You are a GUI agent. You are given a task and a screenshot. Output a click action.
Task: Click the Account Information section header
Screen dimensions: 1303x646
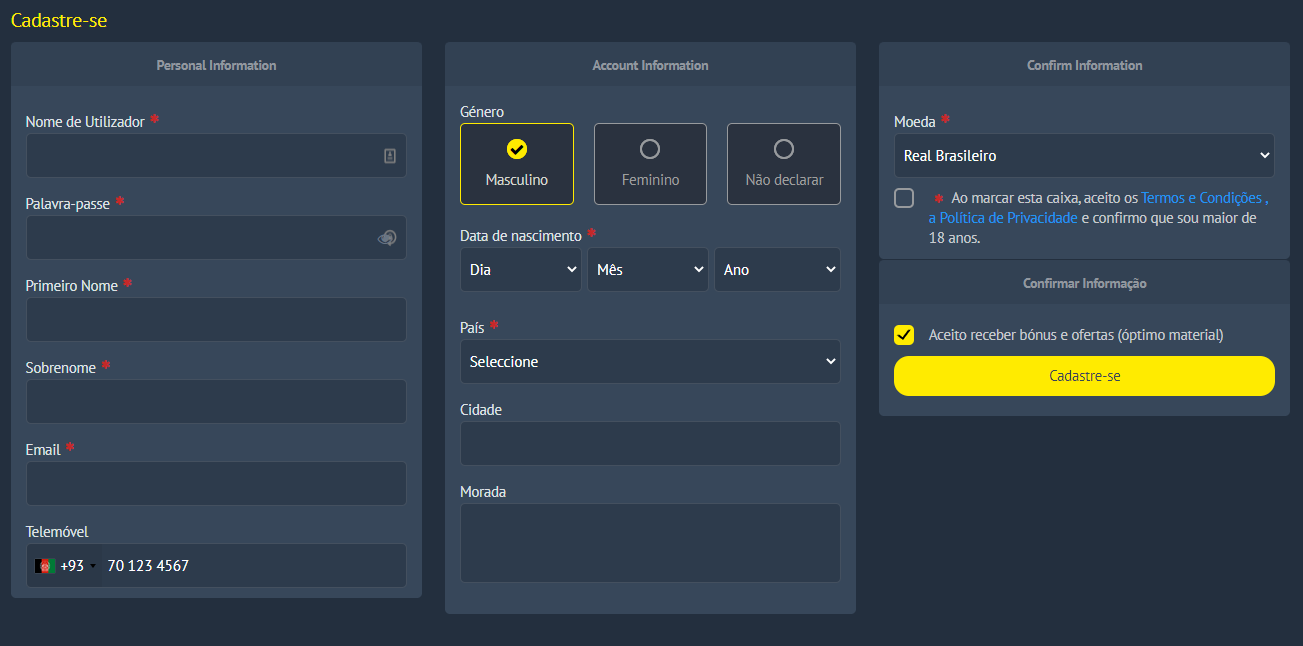[x=650, y=65]
